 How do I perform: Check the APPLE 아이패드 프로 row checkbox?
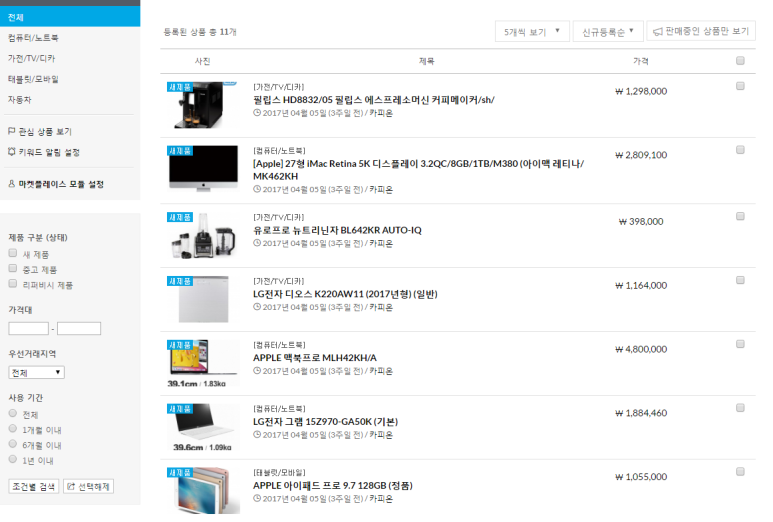coord(740,472)
